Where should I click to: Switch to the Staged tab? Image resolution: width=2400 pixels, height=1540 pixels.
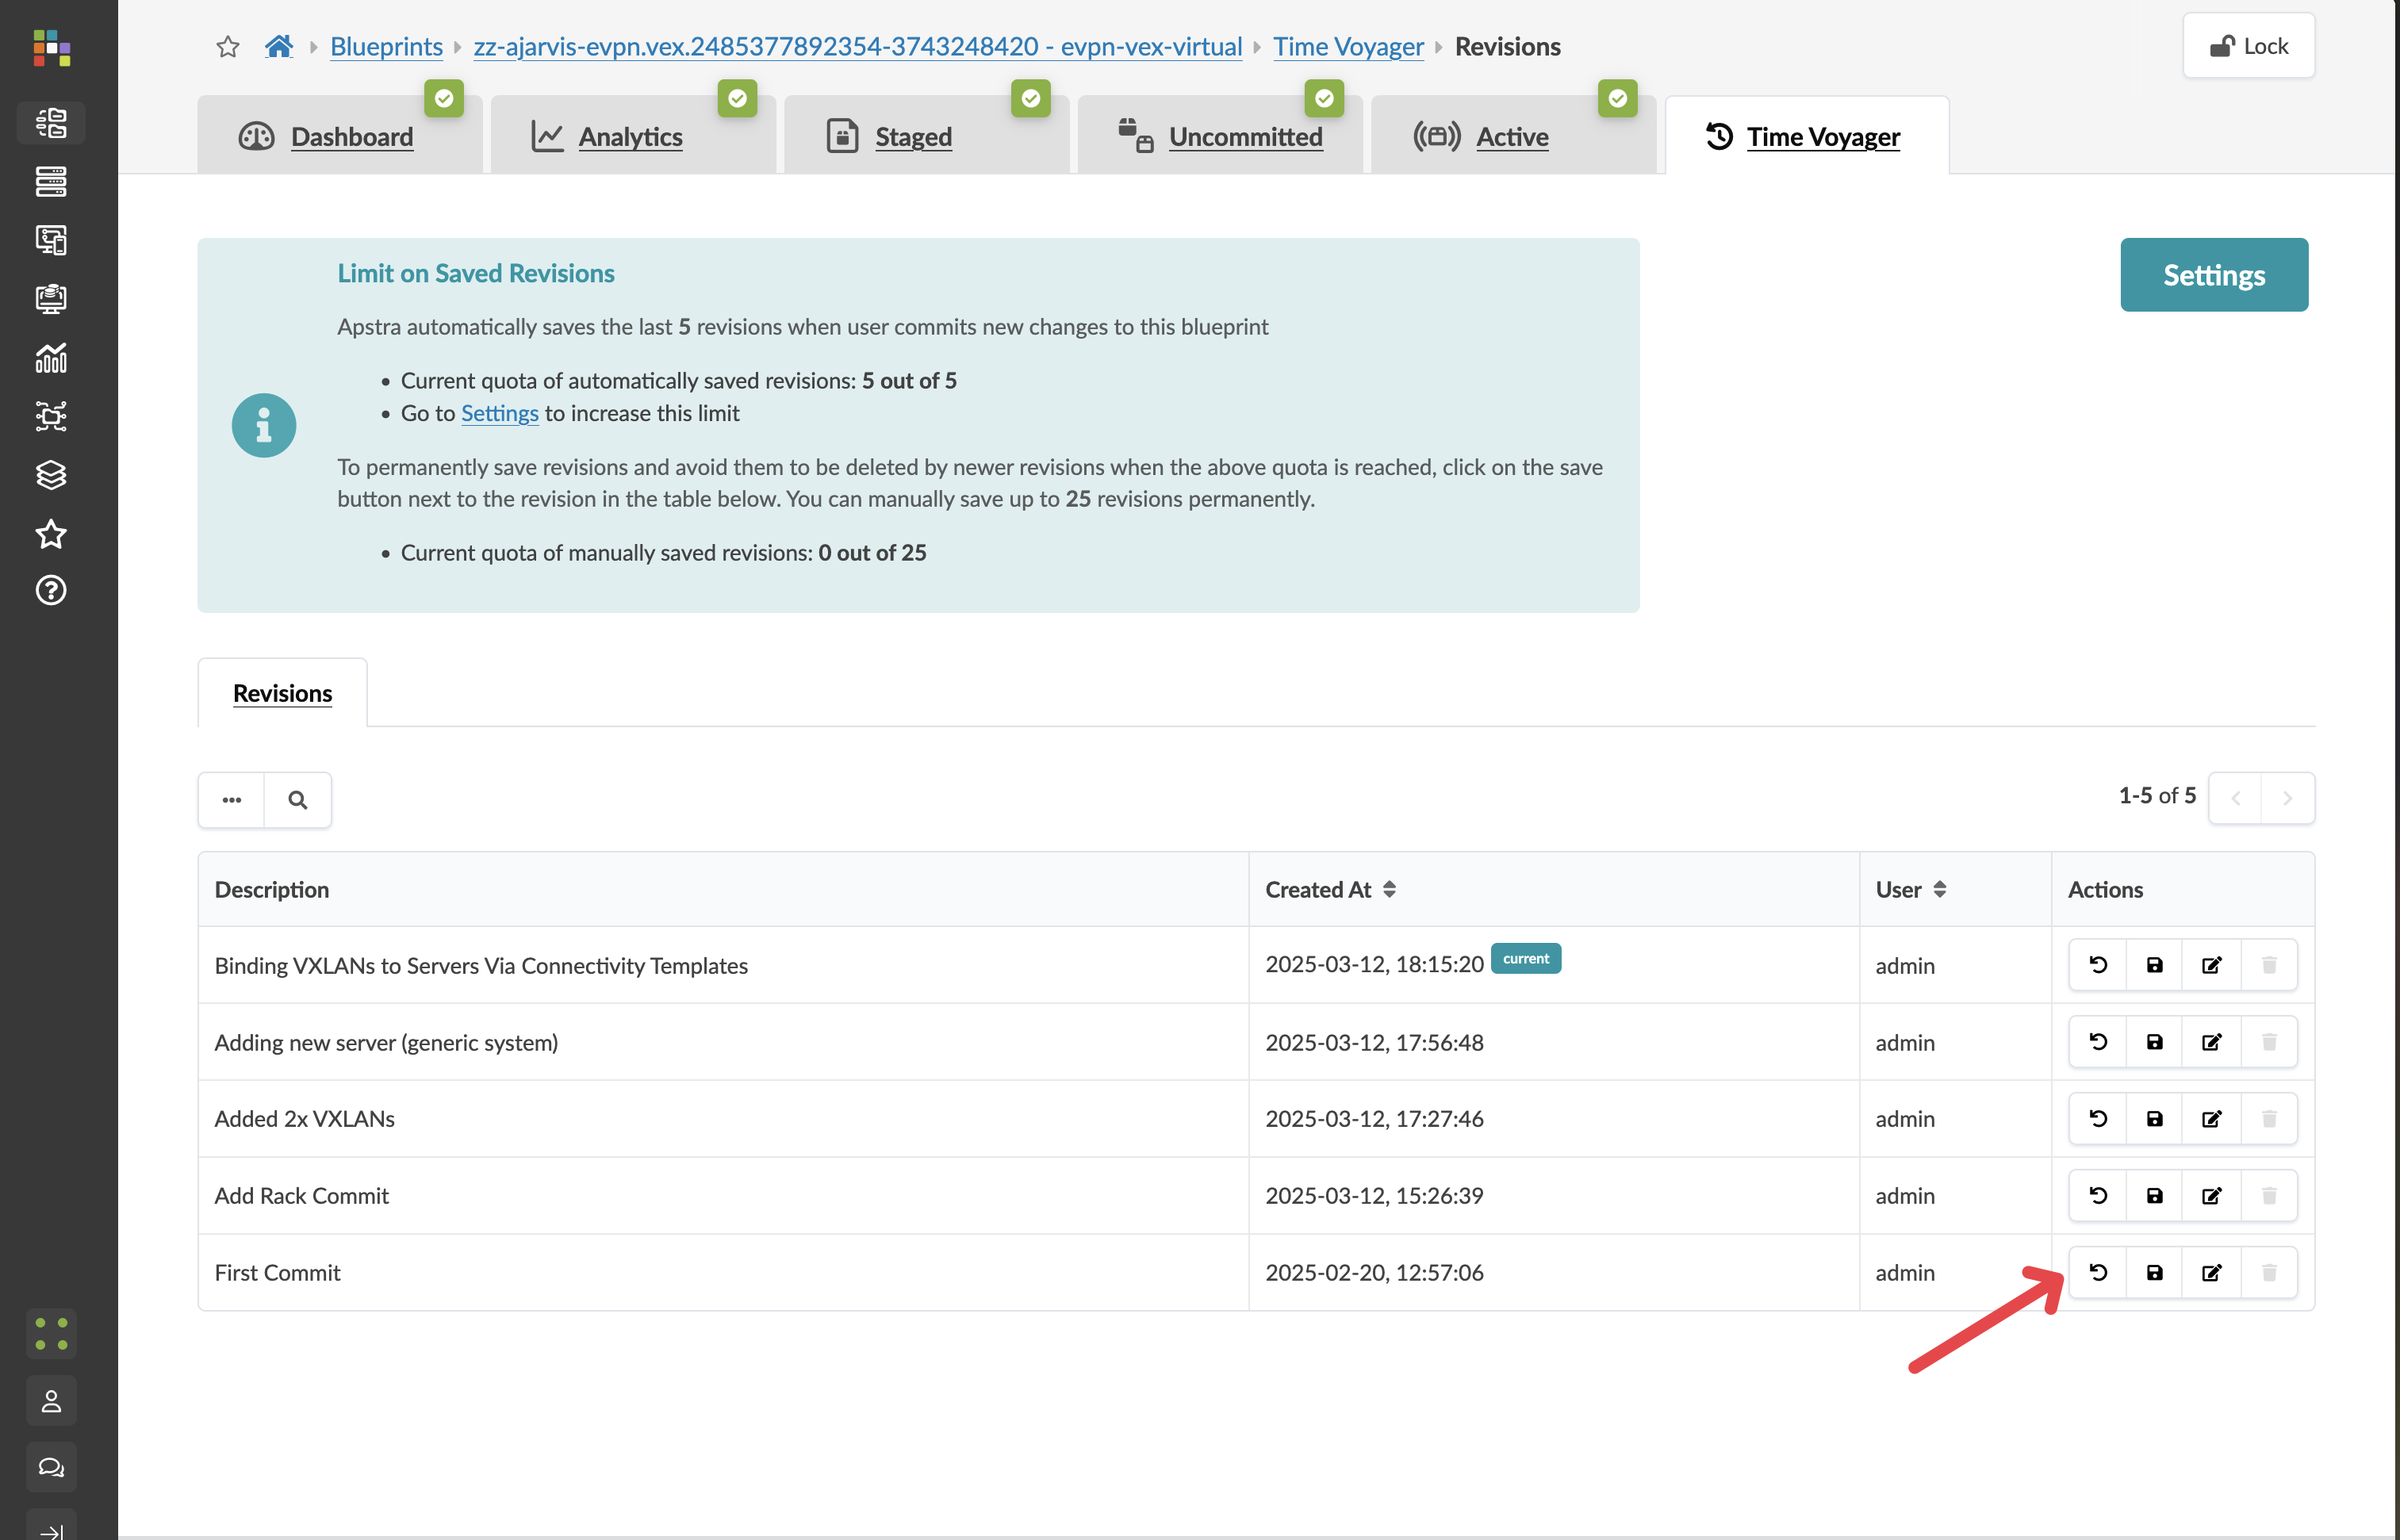point(912,137)
